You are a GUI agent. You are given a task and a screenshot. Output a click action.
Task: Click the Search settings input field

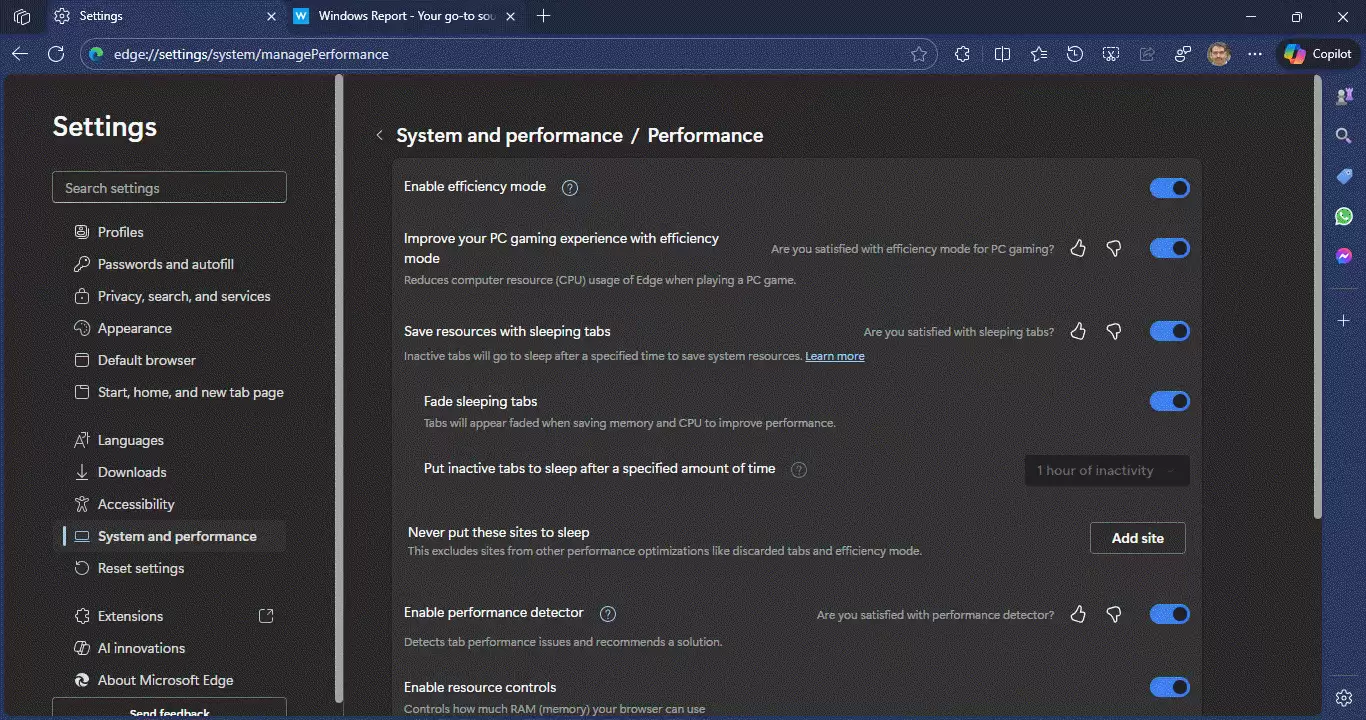[169, 188]
